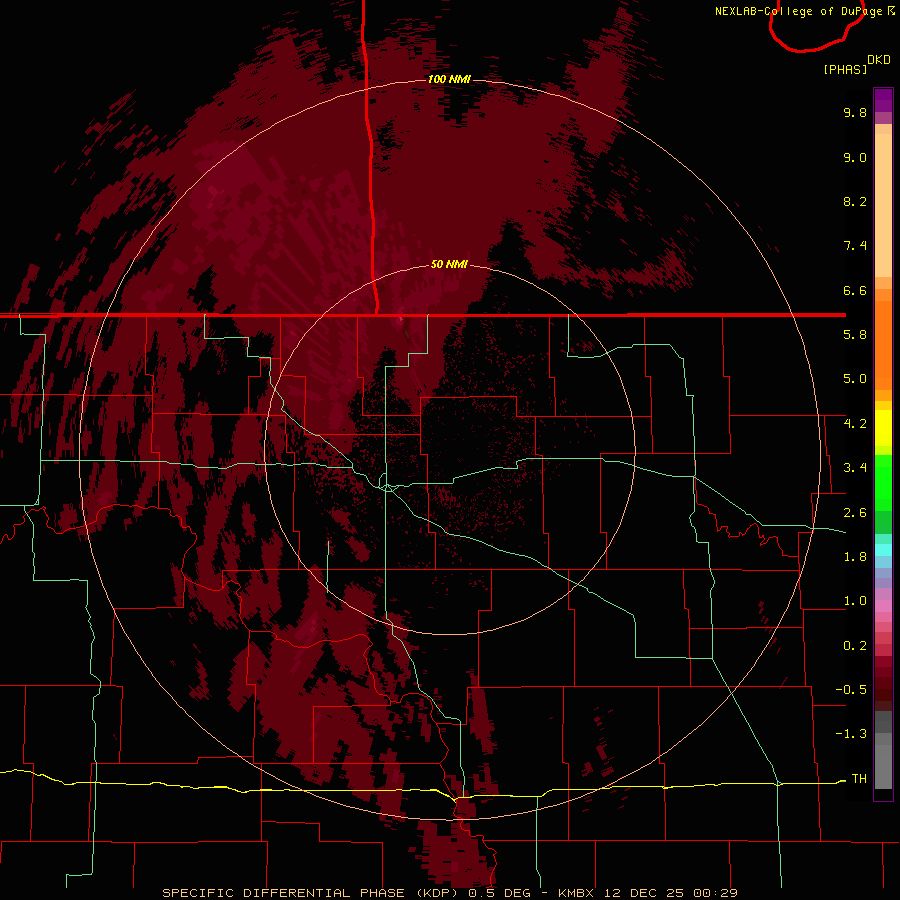
Task: Click the 1.8 legend value
Action: click(x=855, y=557)
